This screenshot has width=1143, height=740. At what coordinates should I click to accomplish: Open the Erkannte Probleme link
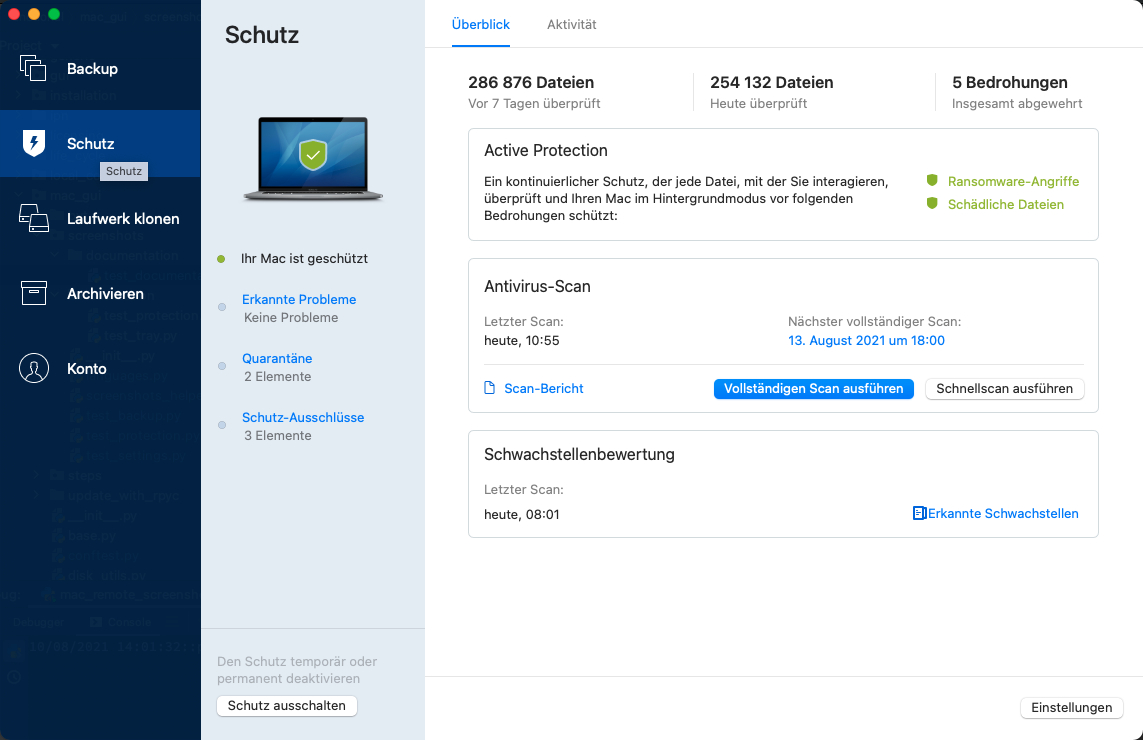[299, 299]
